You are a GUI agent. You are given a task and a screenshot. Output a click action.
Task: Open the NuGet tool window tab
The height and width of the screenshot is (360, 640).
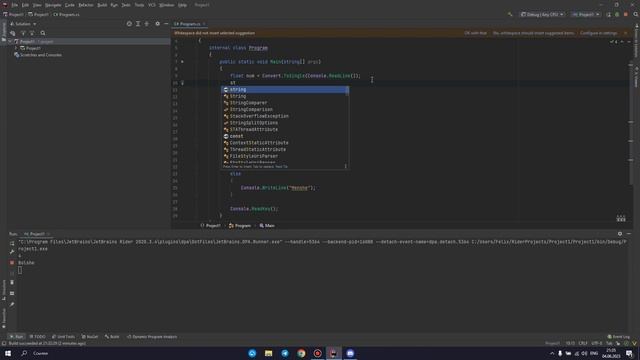90,337
